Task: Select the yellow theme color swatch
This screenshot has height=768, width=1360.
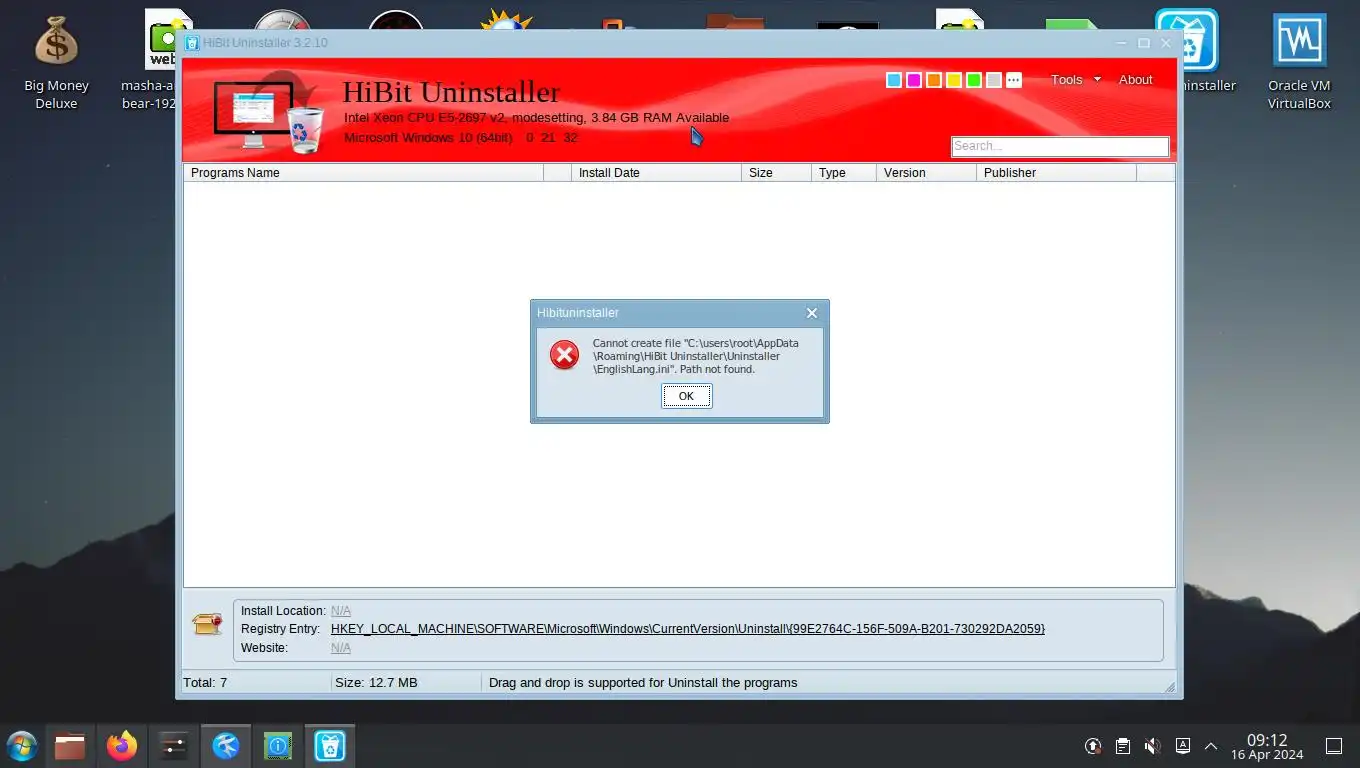Action: coord(954,80)
